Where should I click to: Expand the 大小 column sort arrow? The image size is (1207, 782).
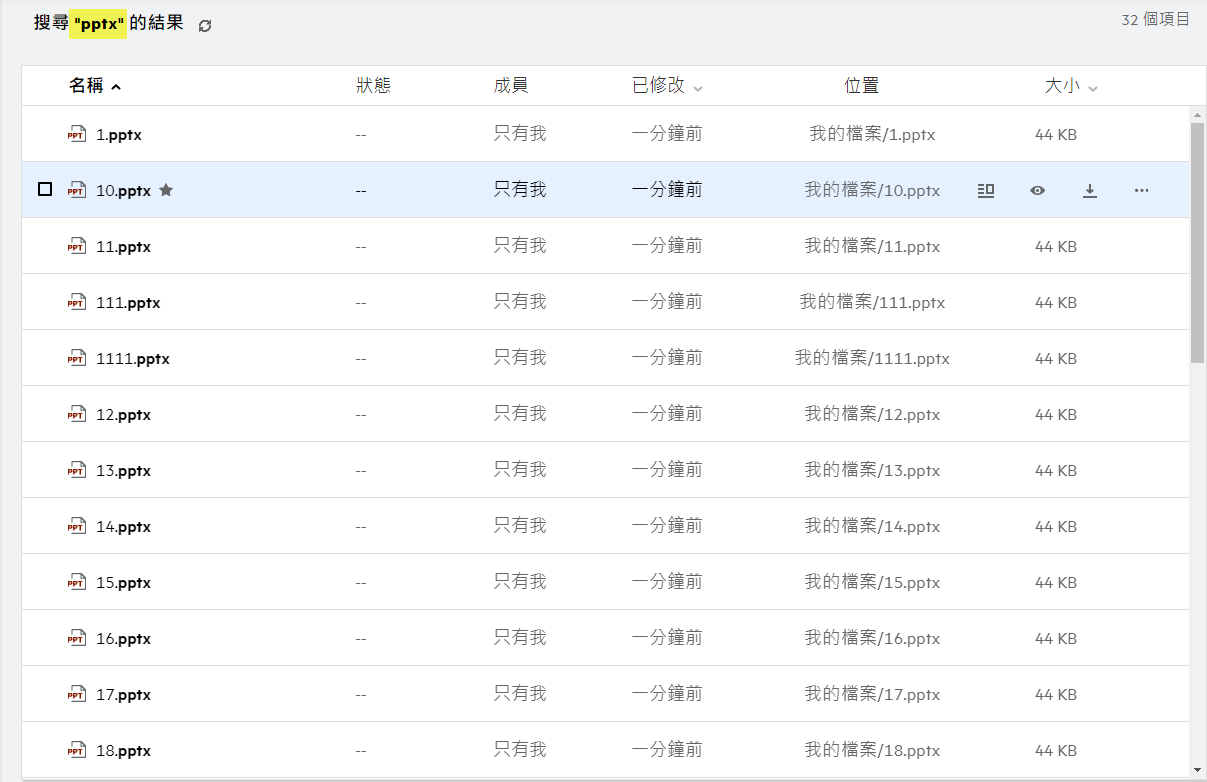(1093, 88)
